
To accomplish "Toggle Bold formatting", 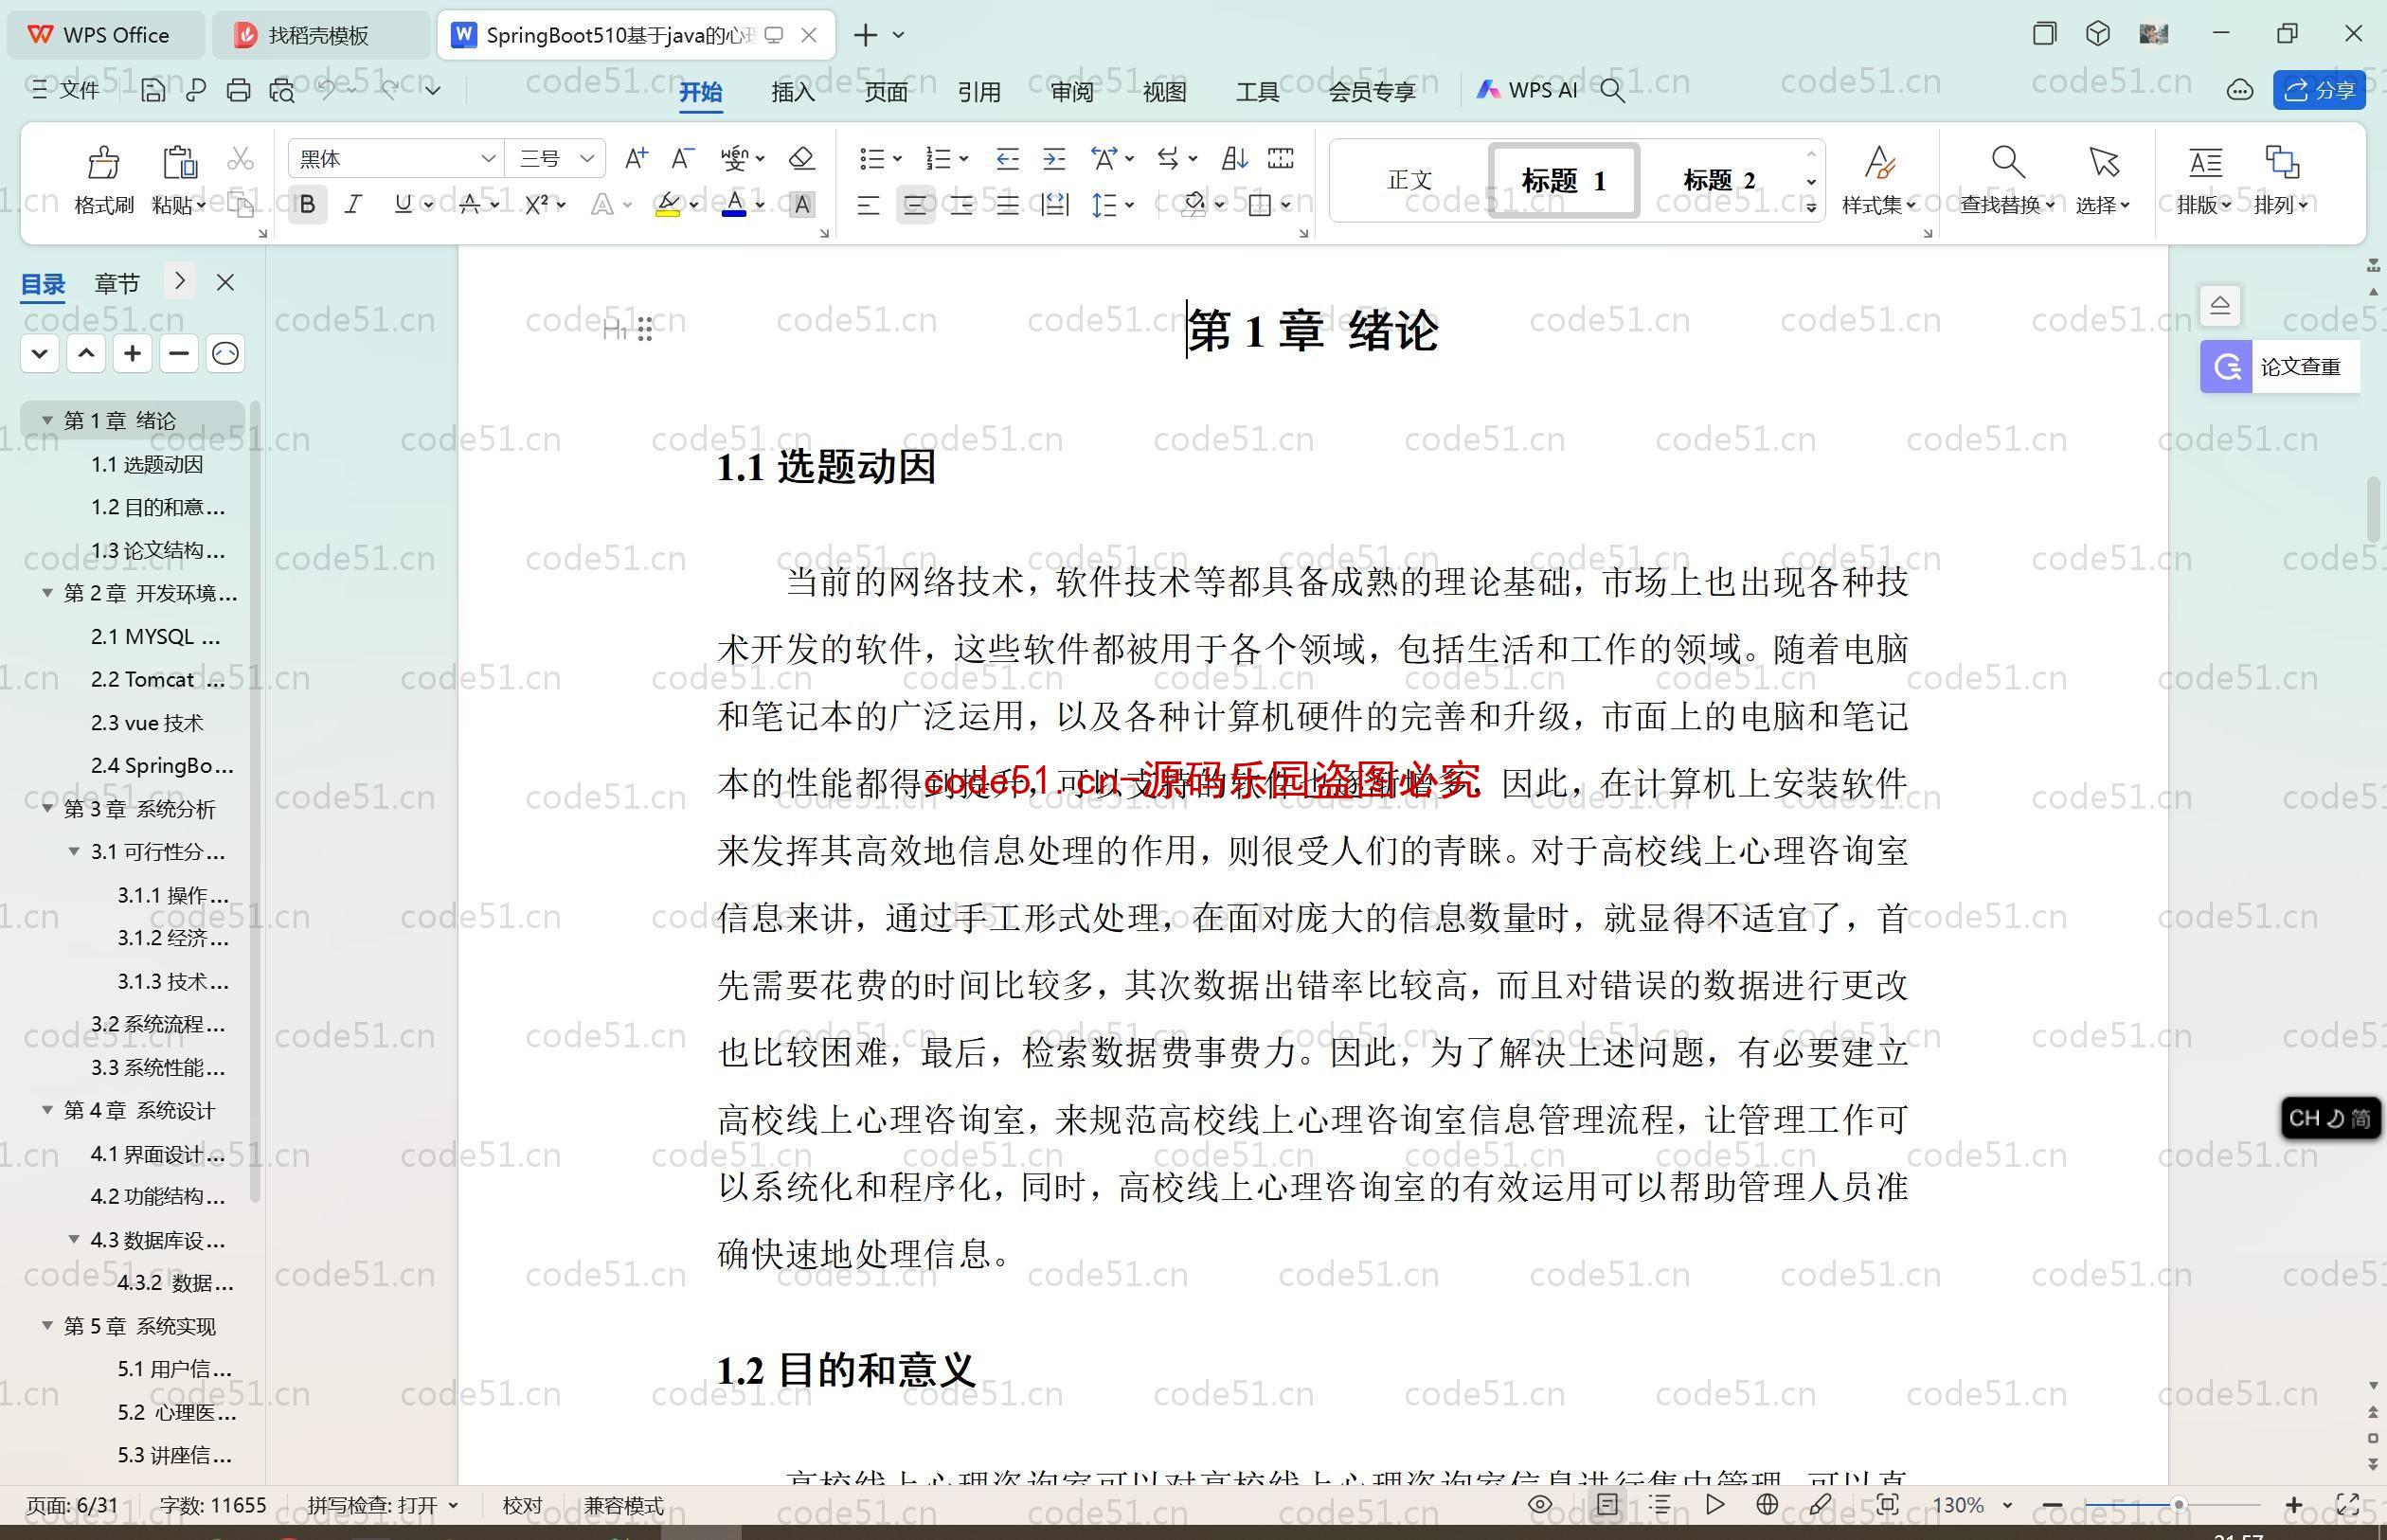I will click(x=308, y=205).
